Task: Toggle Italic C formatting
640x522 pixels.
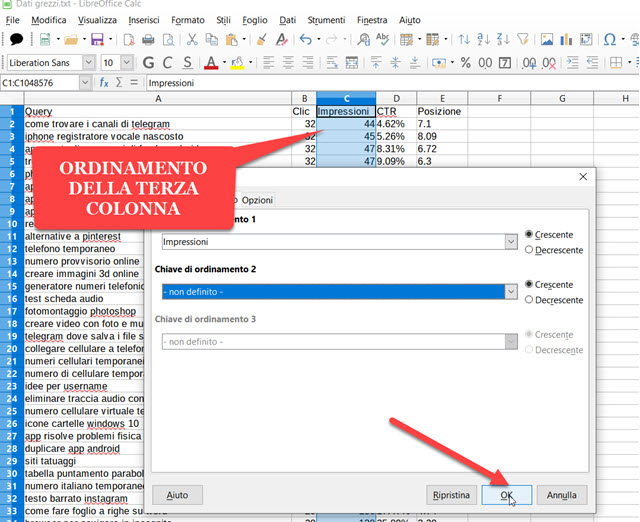Action: pyautogui.click(x=167, y=63)
